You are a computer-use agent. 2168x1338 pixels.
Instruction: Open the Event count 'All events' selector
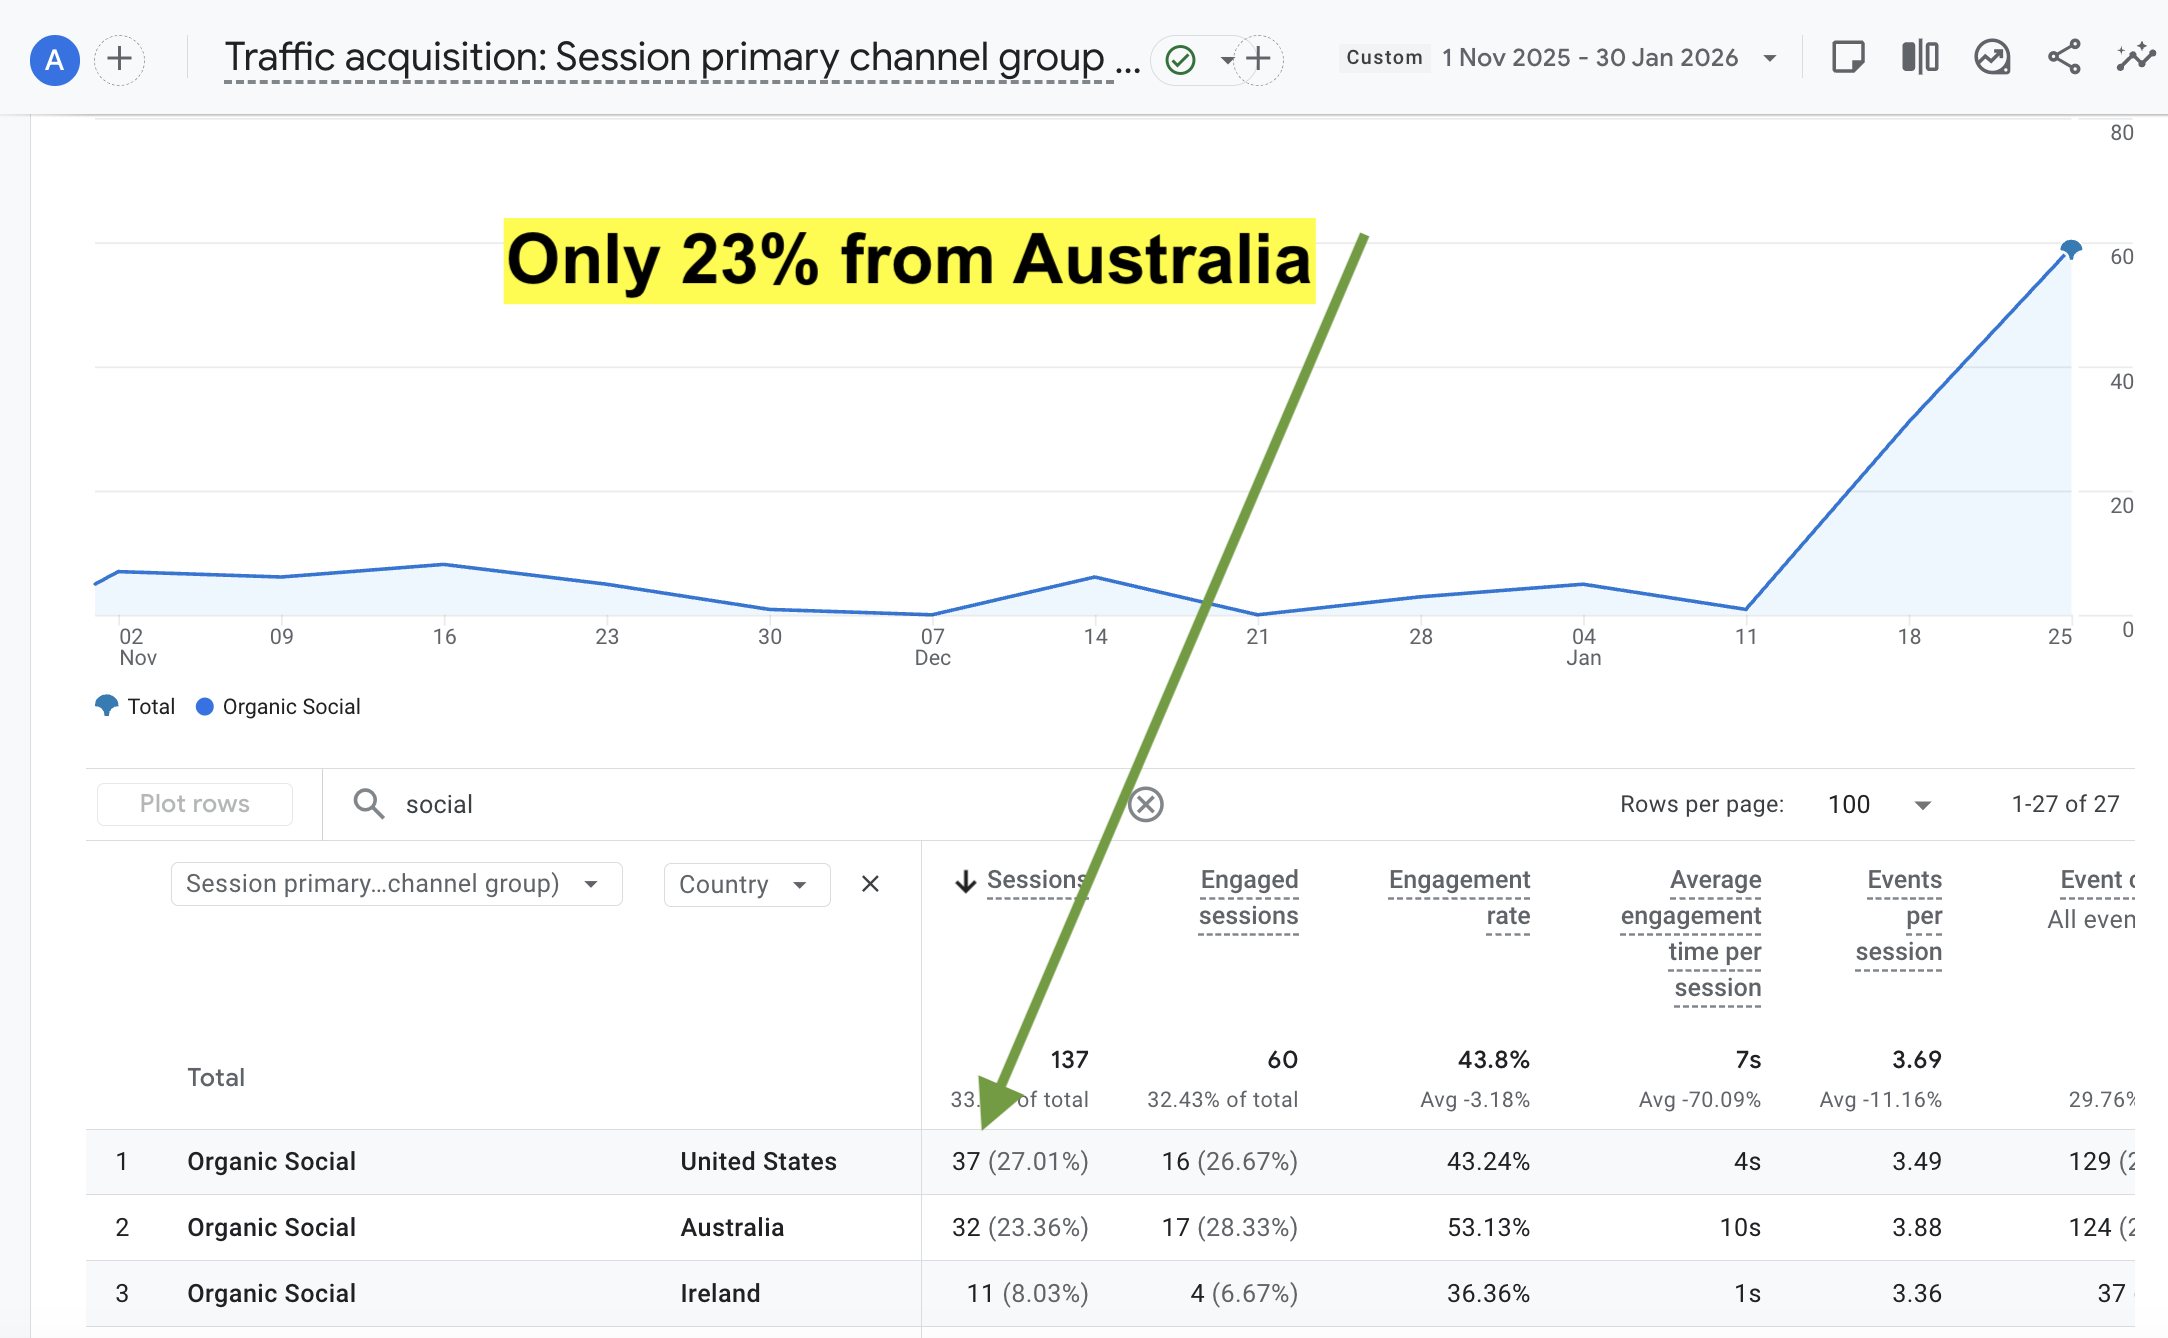coord(2090,919)
